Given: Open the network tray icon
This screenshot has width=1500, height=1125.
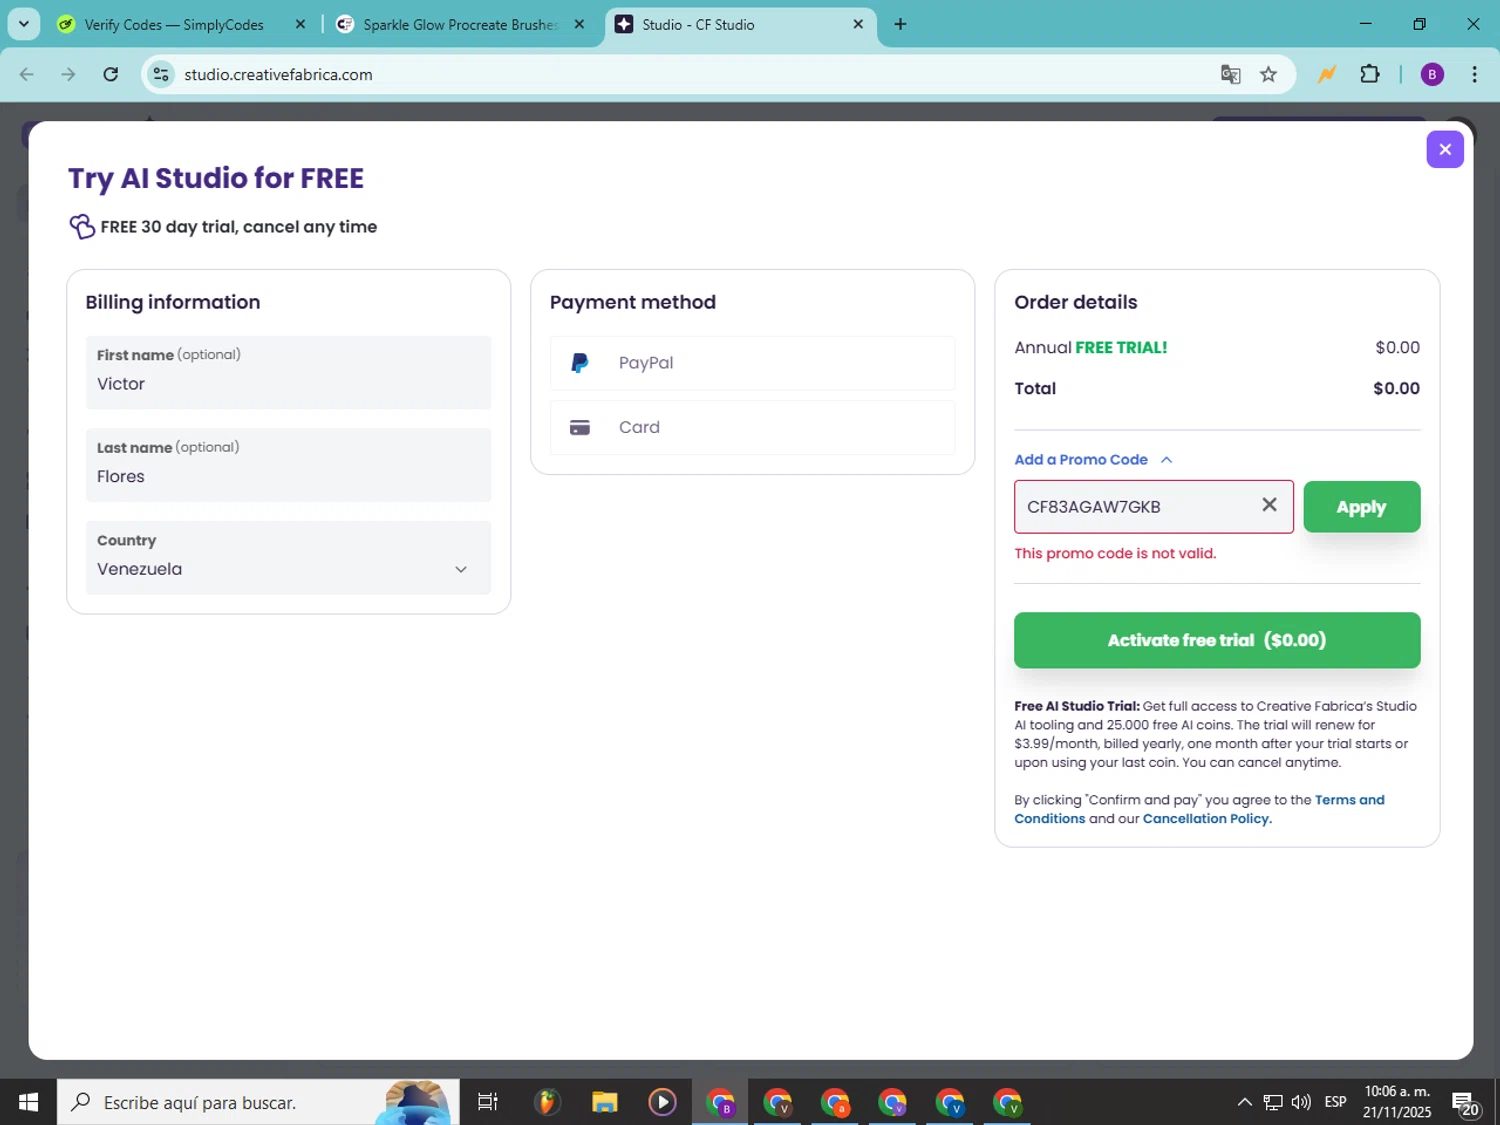Looking at the screenshot, I should [x=1273, y=1102].
